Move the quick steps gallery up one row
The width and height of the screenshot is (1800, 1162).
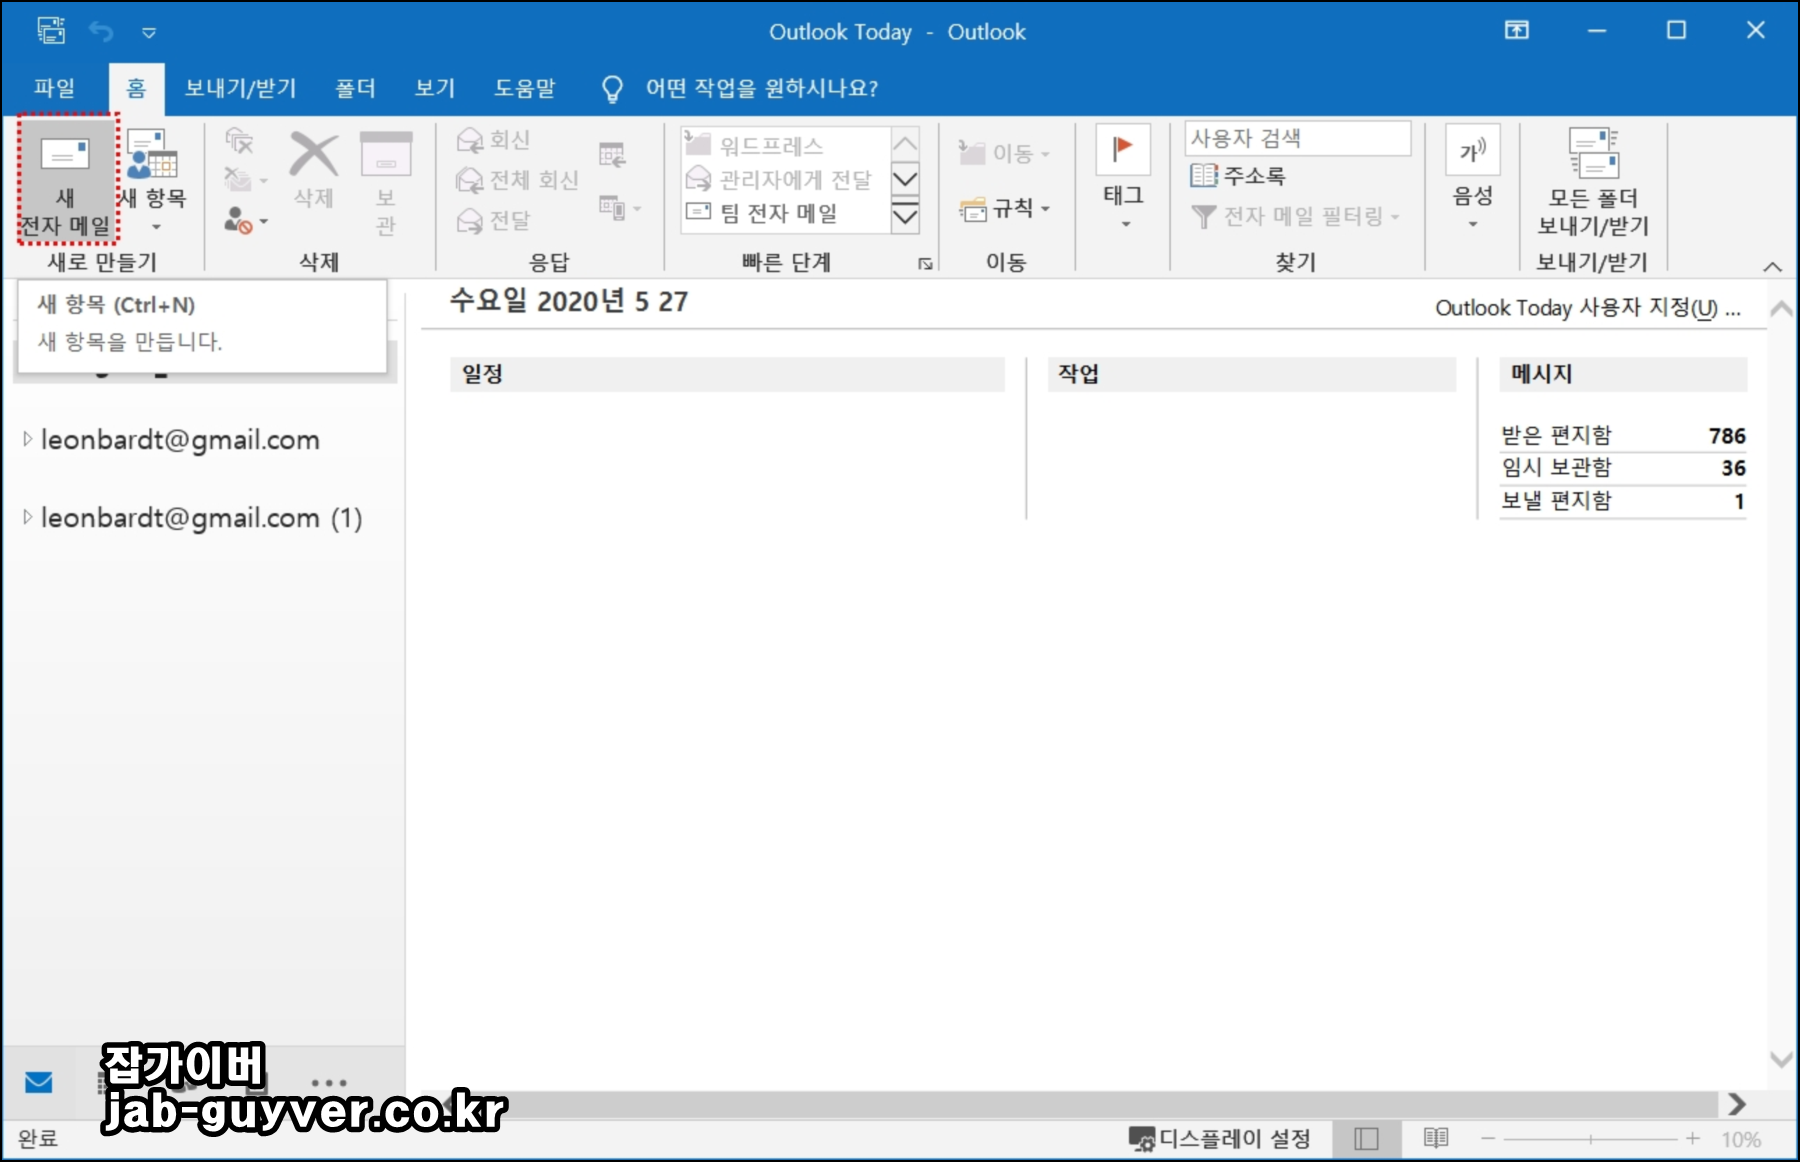[x=905, y=143]
